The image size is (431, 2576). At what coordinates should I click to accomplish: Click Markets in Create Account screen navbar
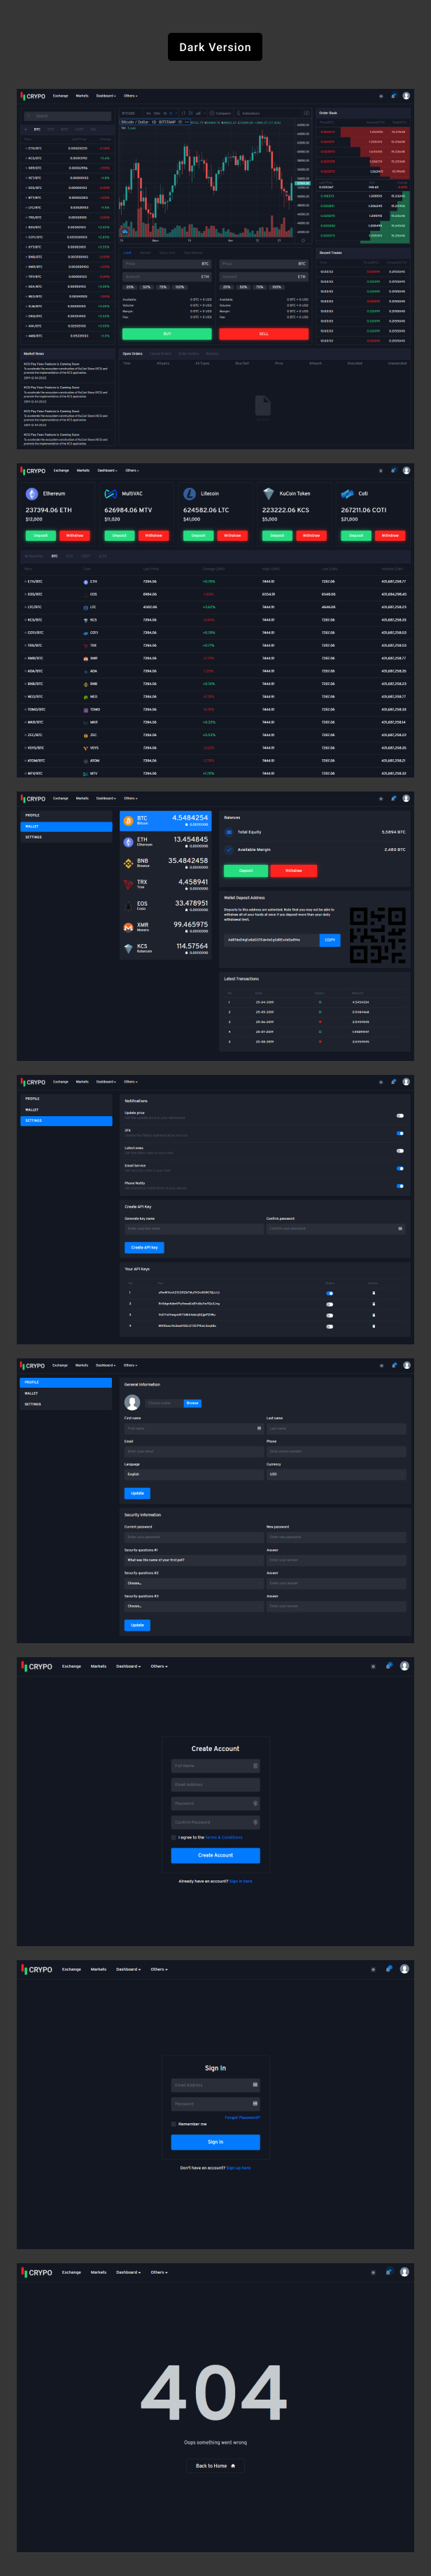(x=98, y=1667)
